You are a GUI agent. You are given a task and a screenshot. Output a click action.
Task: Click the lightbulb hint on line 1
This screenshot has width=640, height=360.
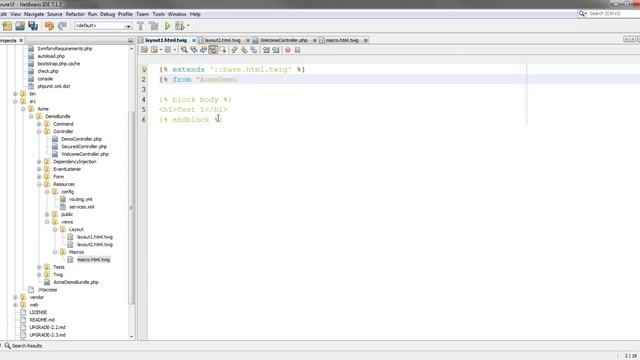[x=144, y=69]
